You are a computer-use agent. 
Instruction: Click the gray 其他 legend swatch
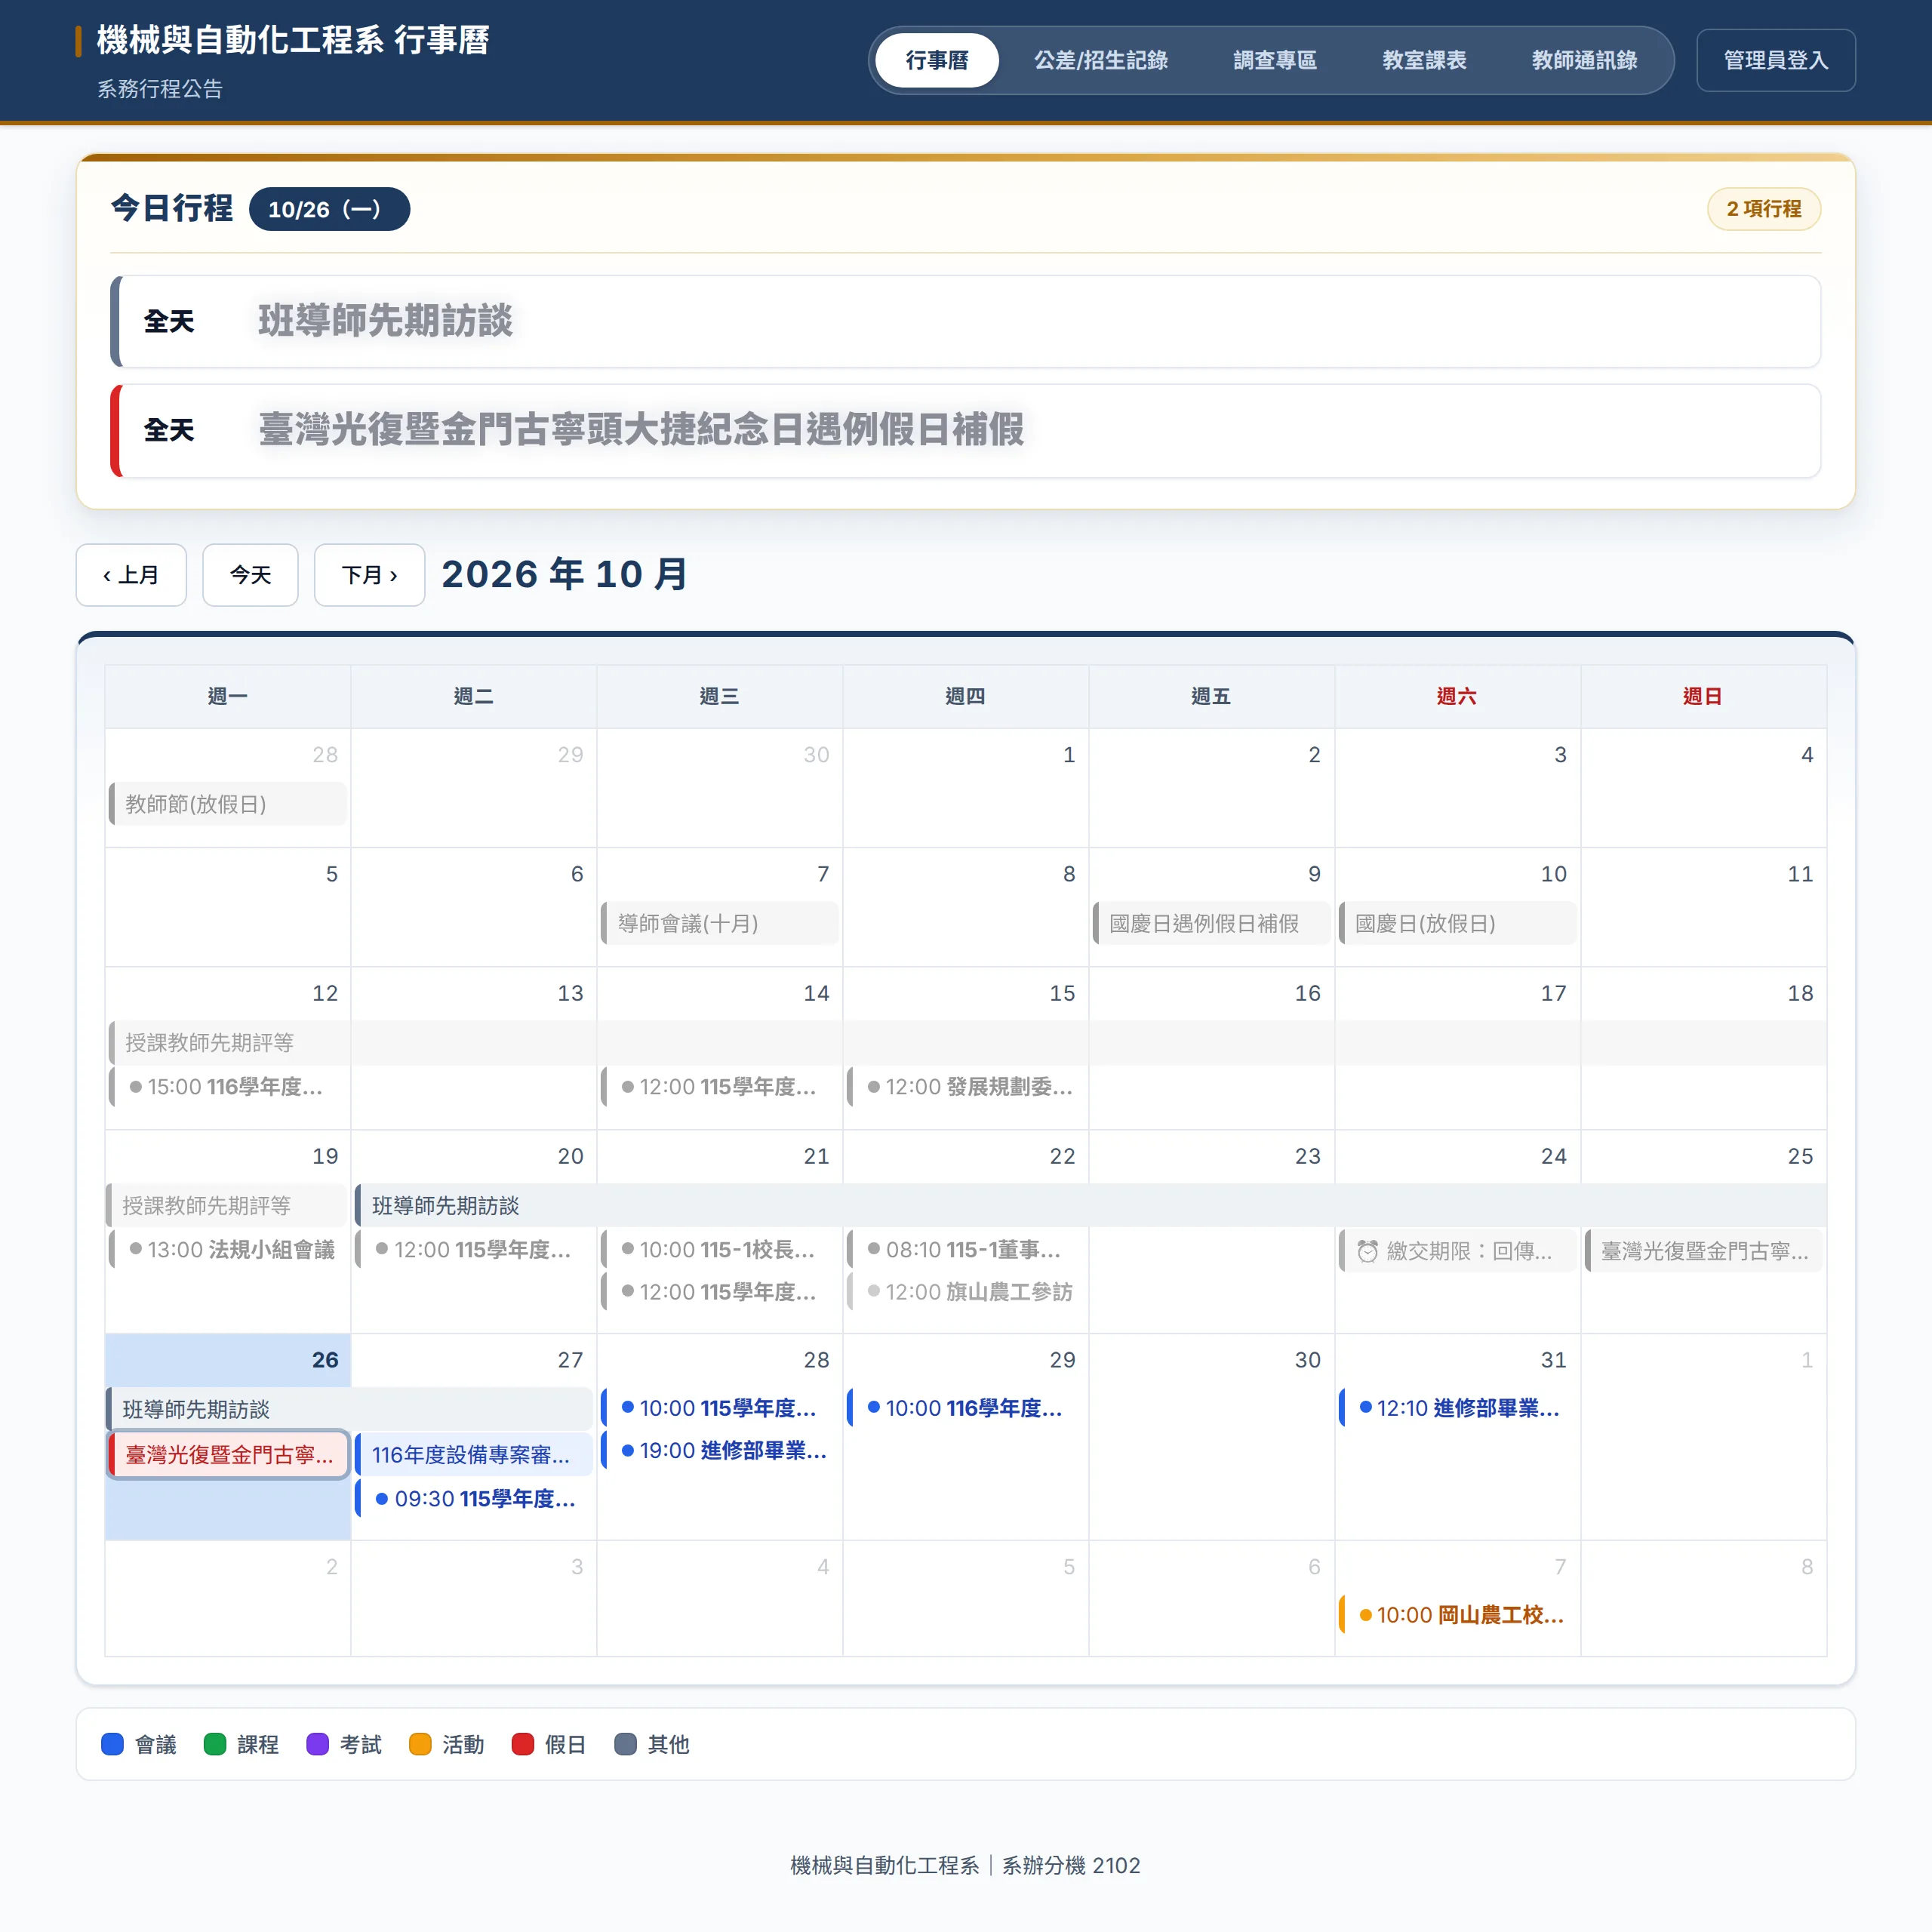626,1744
